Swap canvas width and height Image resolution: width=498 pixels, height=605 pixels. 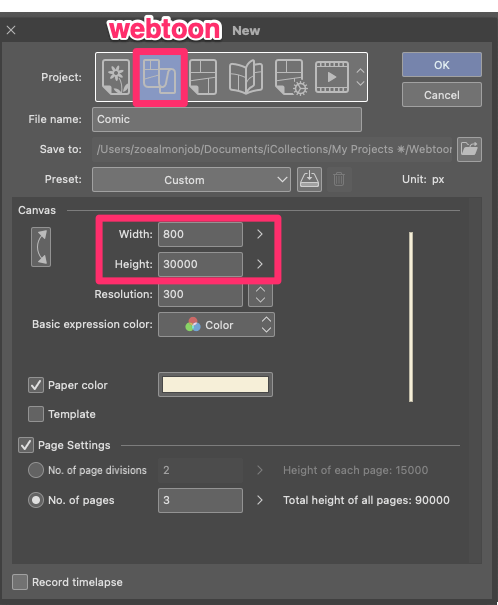click(x=41, y=247)
